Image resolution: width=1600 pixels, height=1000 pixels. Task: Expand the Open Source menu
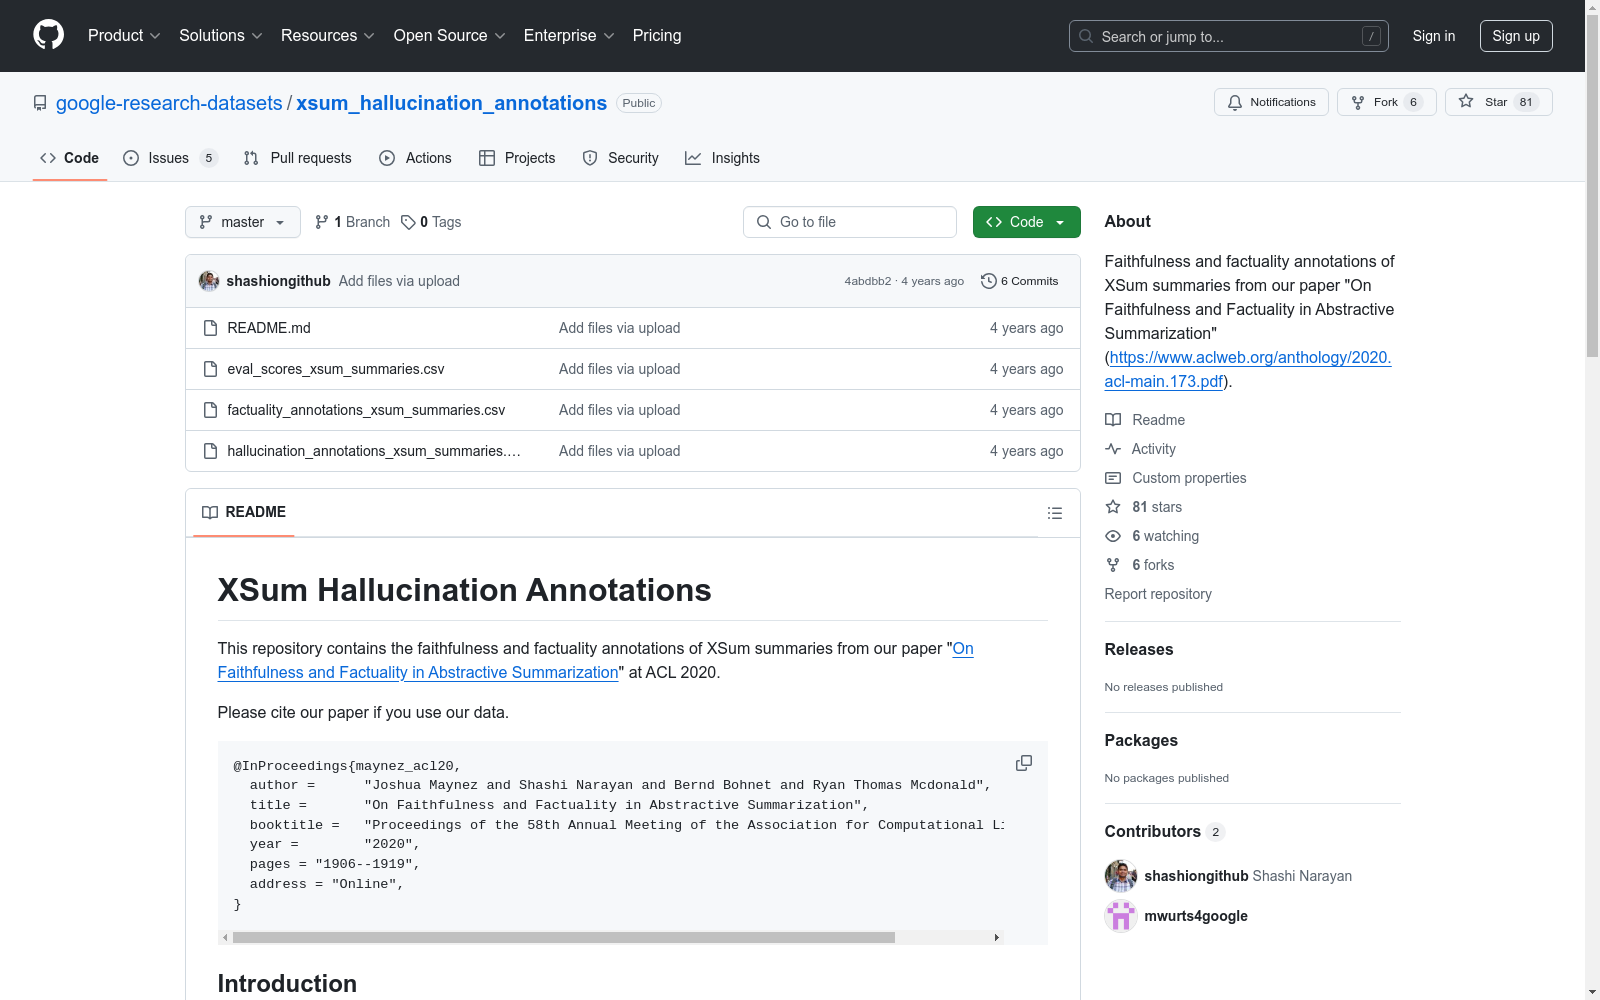coord(450,36)
